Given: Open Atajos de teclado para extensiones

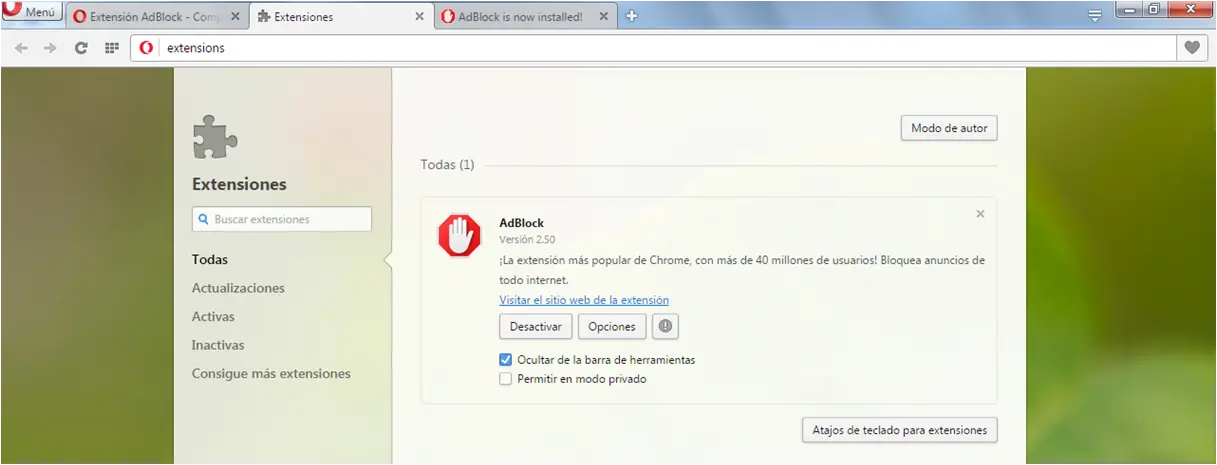Looking at the screenshot, I should pyautogui.click(x=900, y=430).
